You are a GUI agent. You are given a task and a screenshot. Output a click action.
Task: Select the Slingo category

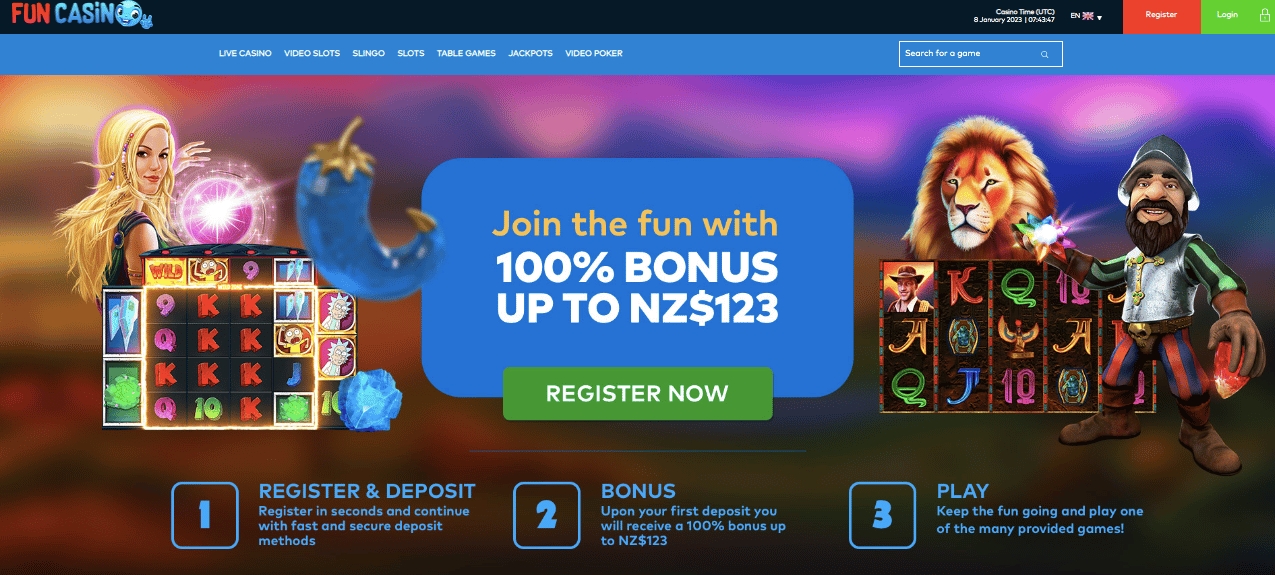tap(368, 53)
